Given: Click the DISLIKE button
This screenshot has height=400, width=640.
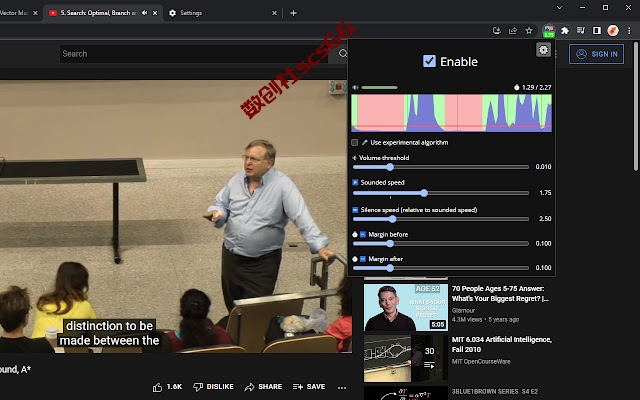Looking at the screenshot, I should [x=213, y=387].
